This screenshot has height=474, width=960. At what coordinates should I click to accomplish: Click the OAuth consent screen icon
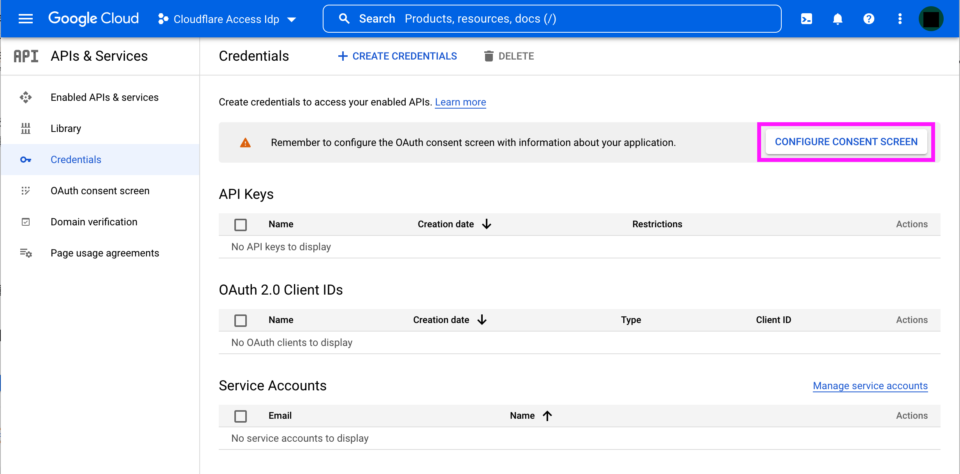26,191
